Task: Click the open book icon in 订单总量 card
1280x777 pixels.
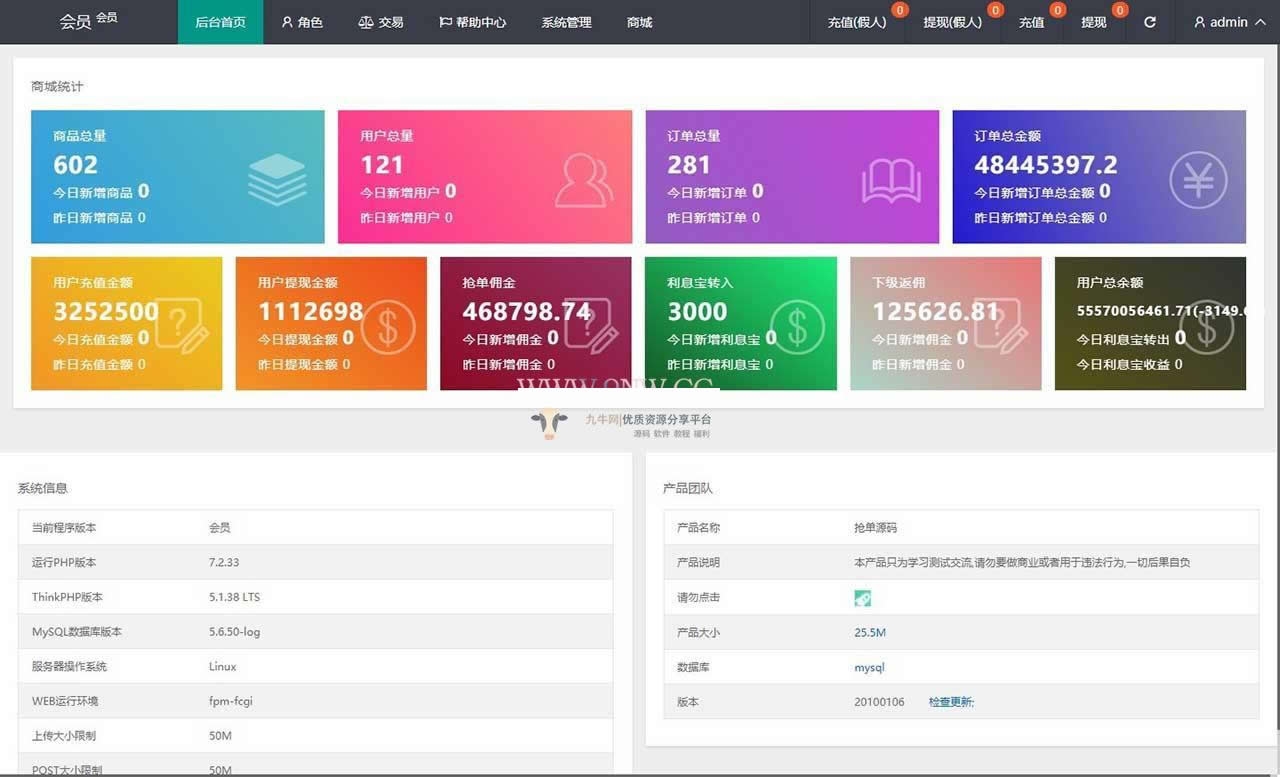Action: (x=891, y=180)
